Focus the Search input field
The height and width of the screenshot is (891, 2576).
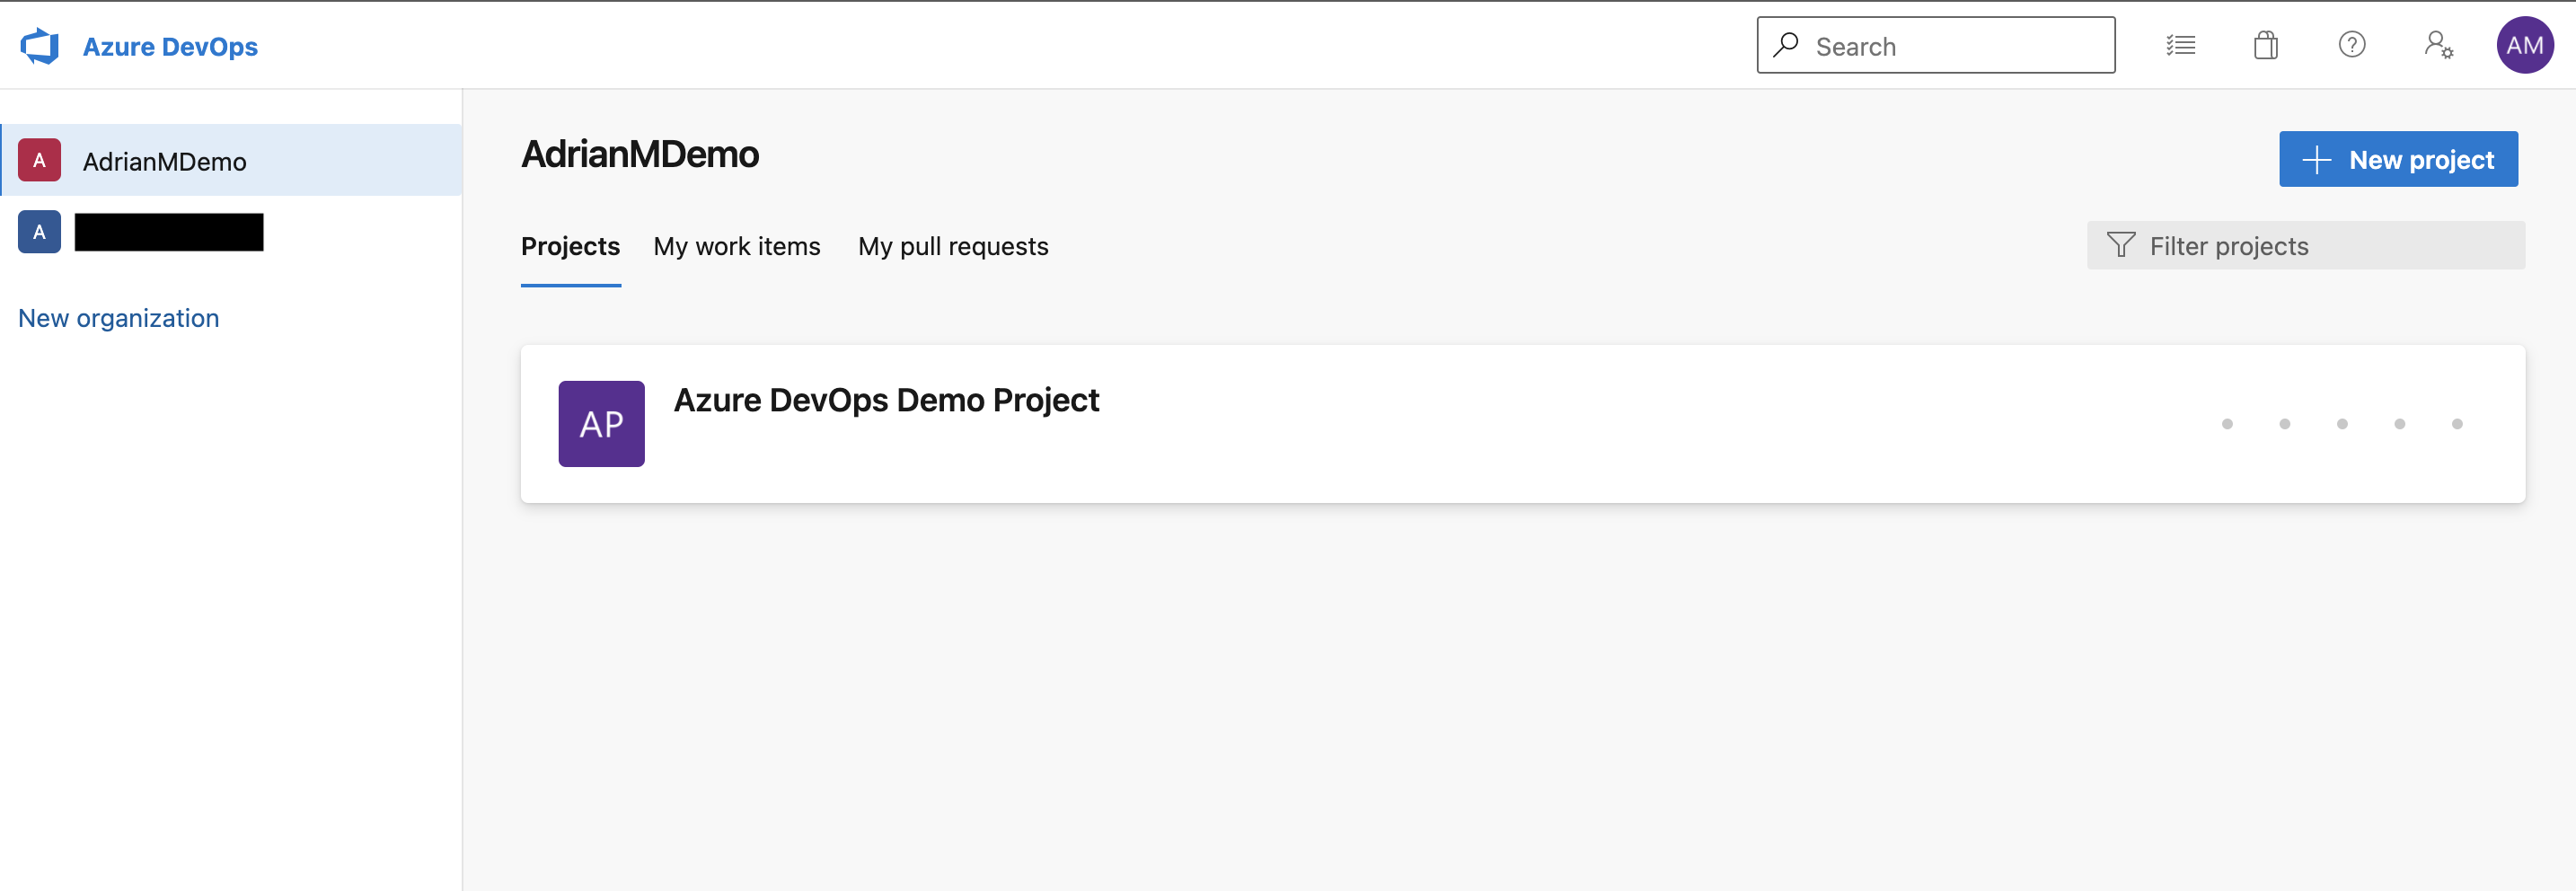[x=1935, y=45]
